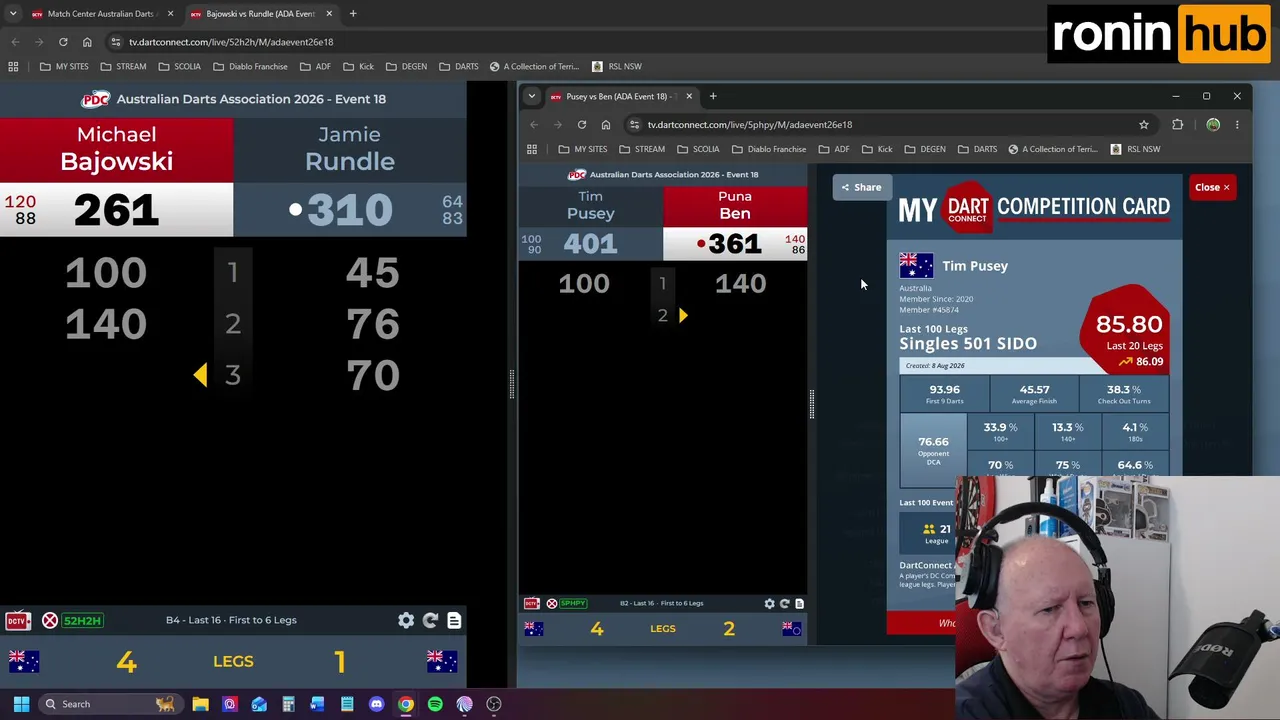Image resolution: width=1280 pixels, height=720 pixels.
Task: Click DCTV logo in Pusey vs Ben footer
Action: click(531, 603)
